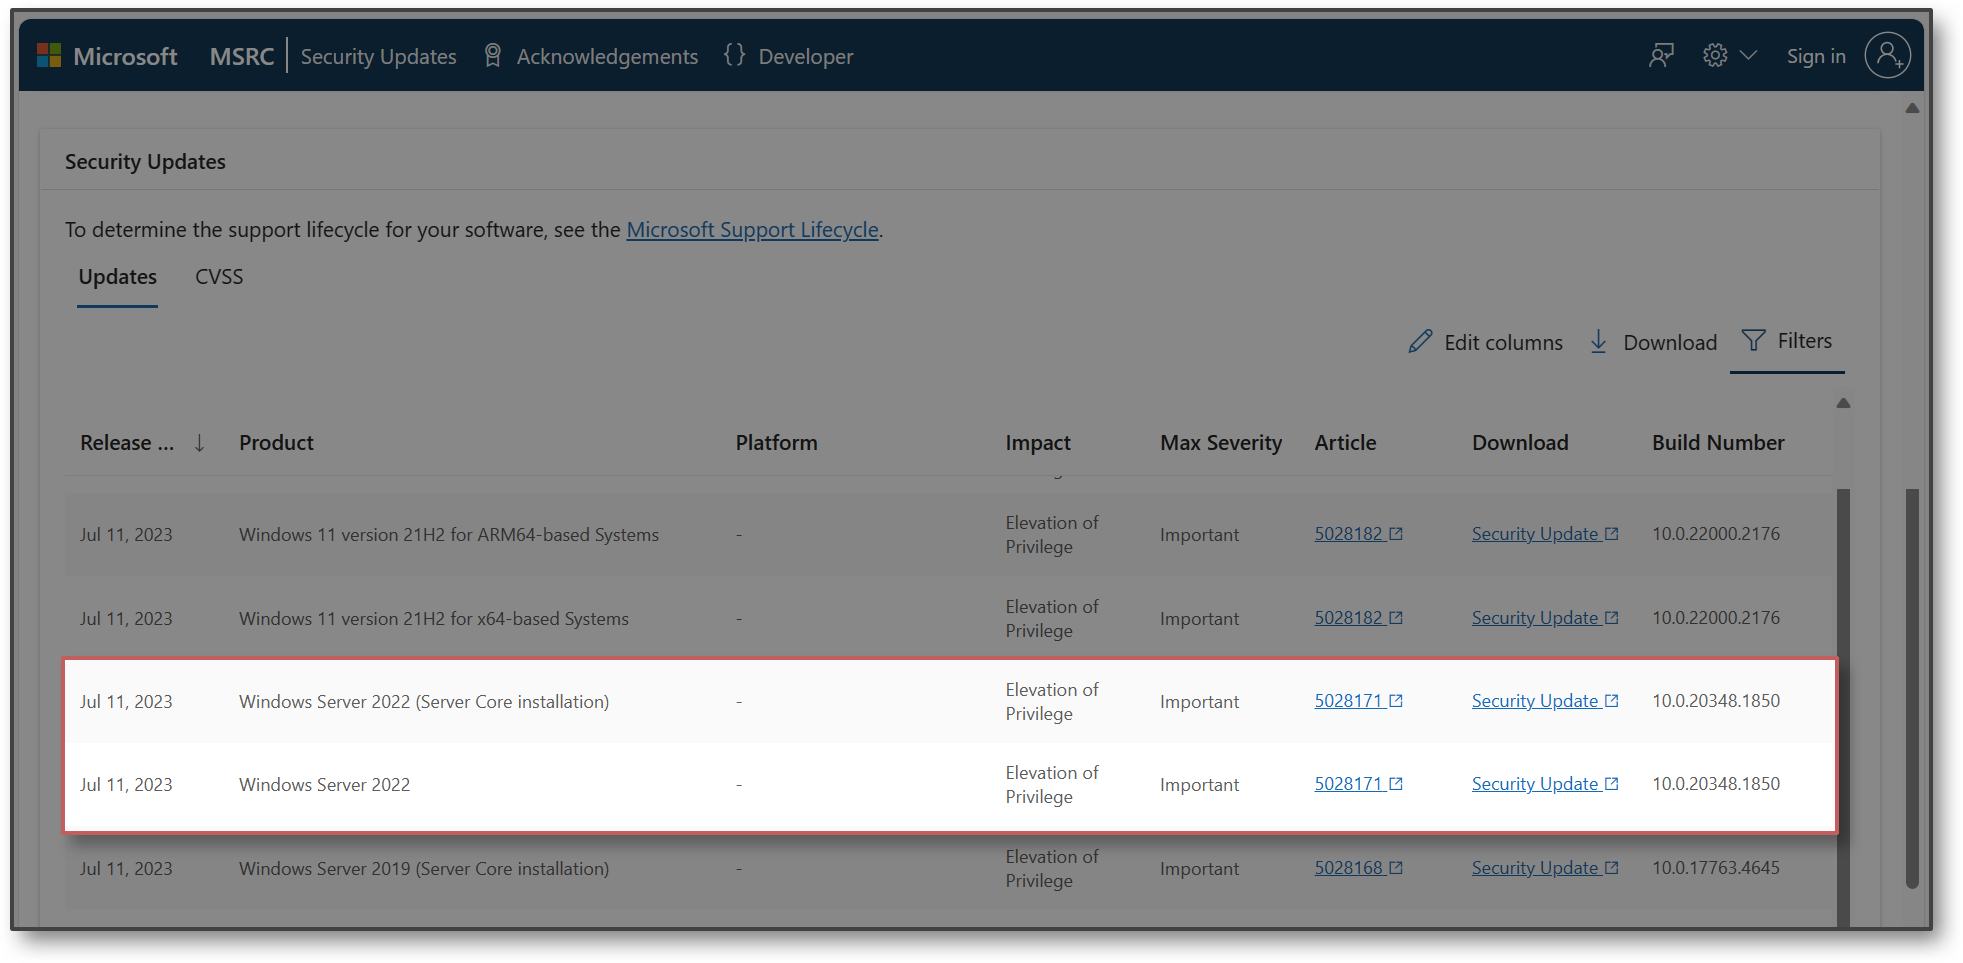
Task: Open the settings gear icon
Action: (1712, 56)
